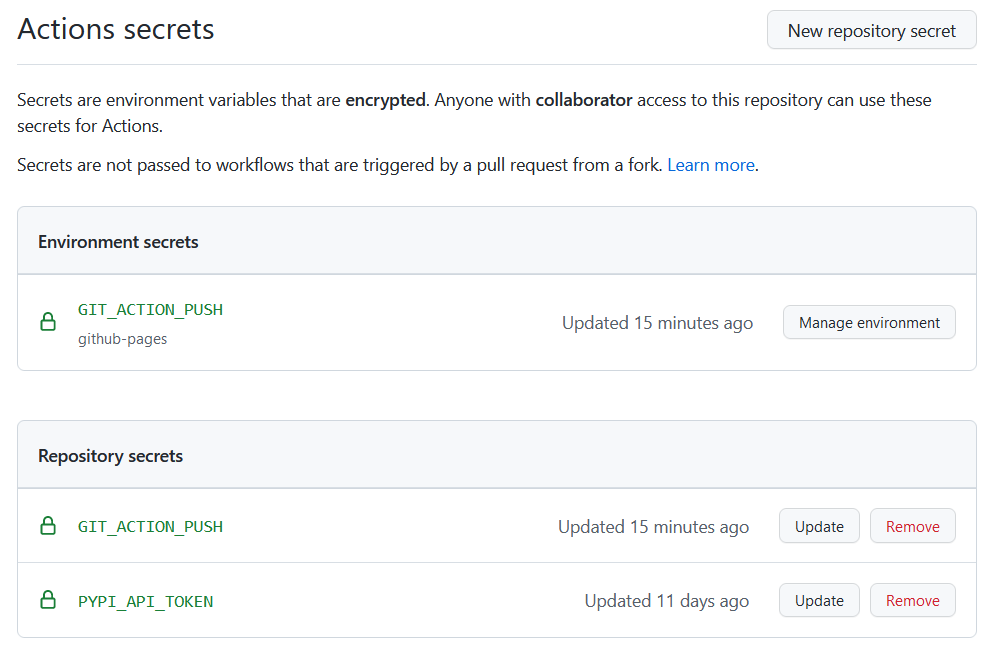Select the GIT_ACTION_PUSH name under Environment secrets
Screen dimensions: 996x661
pyautogui.click(x=150, y=310)
